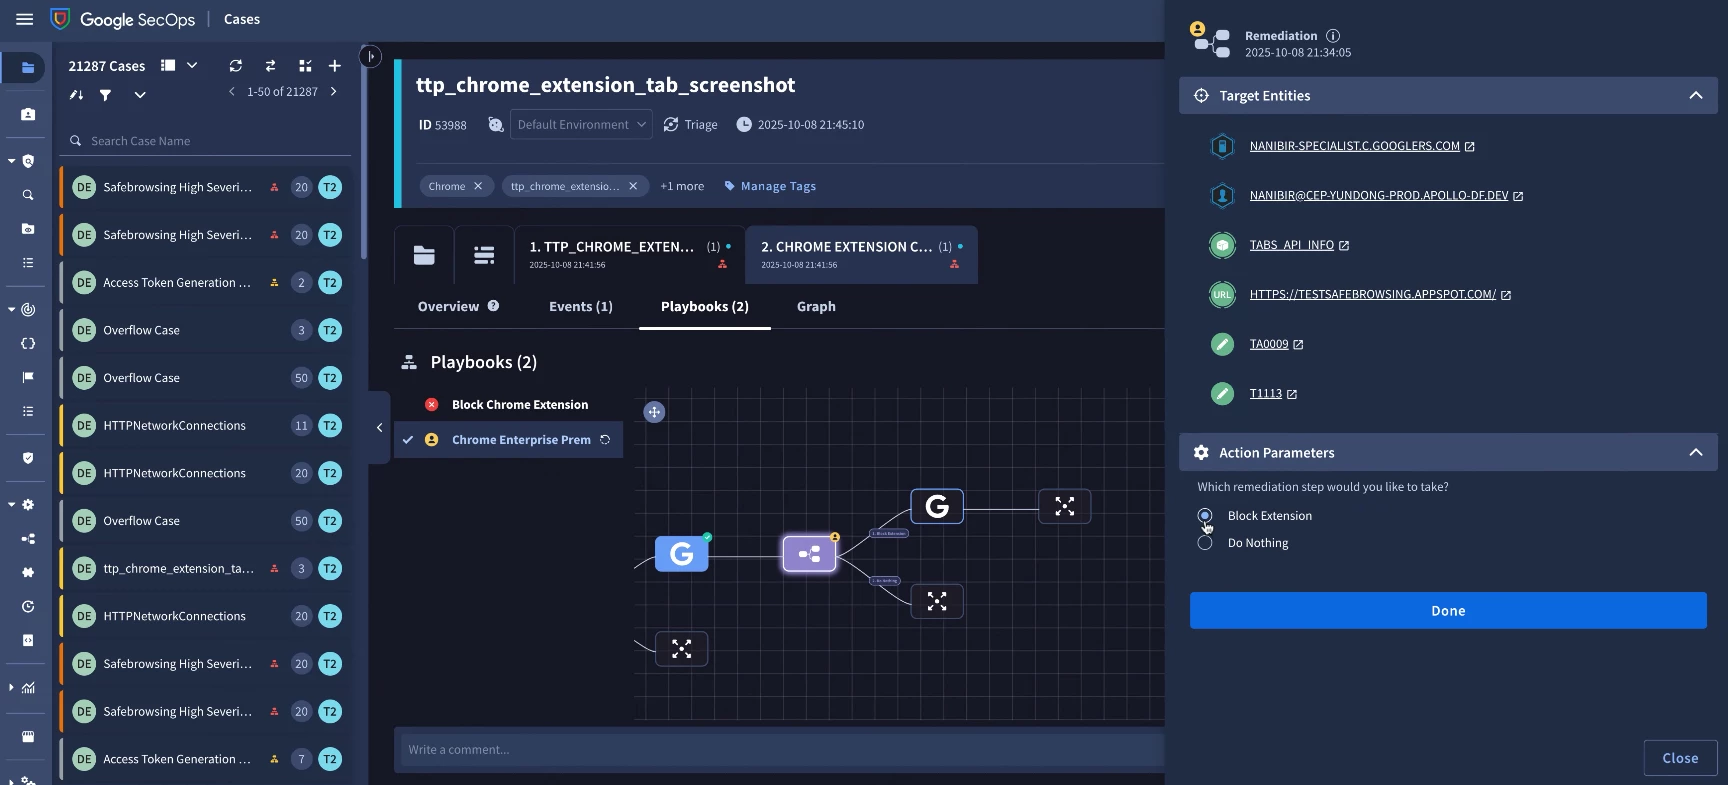1728x785 pixels.
Task: Open the reports chart sidebar icon
Action: 28,687
